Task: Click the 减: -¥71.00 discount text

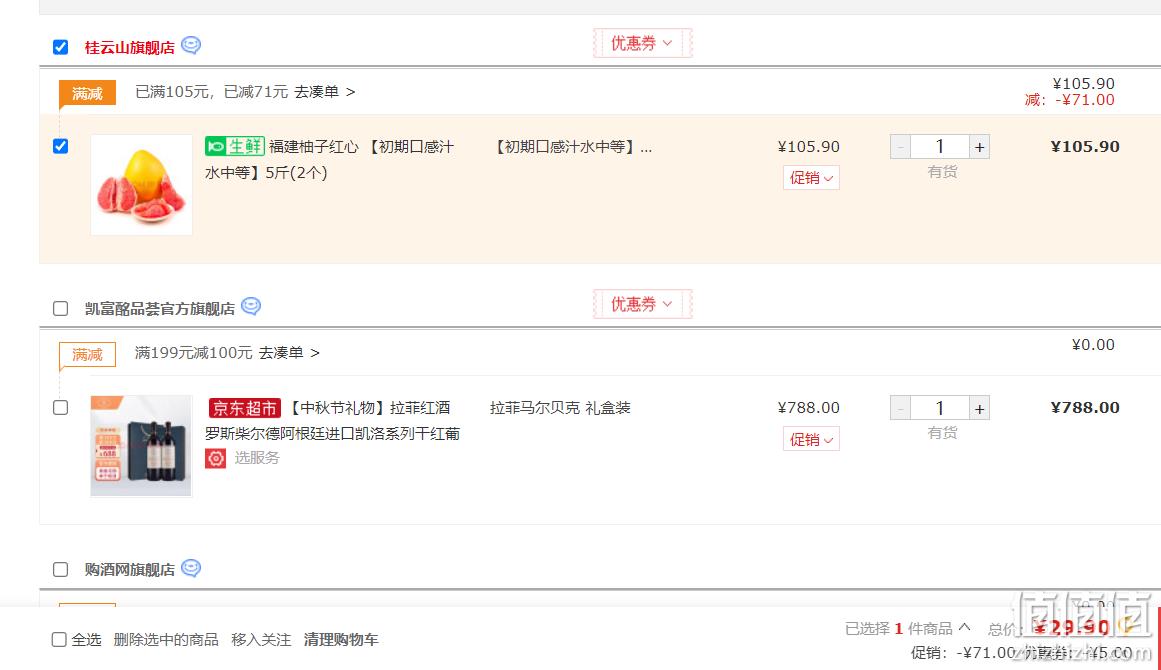Action: click(1069, 100)
